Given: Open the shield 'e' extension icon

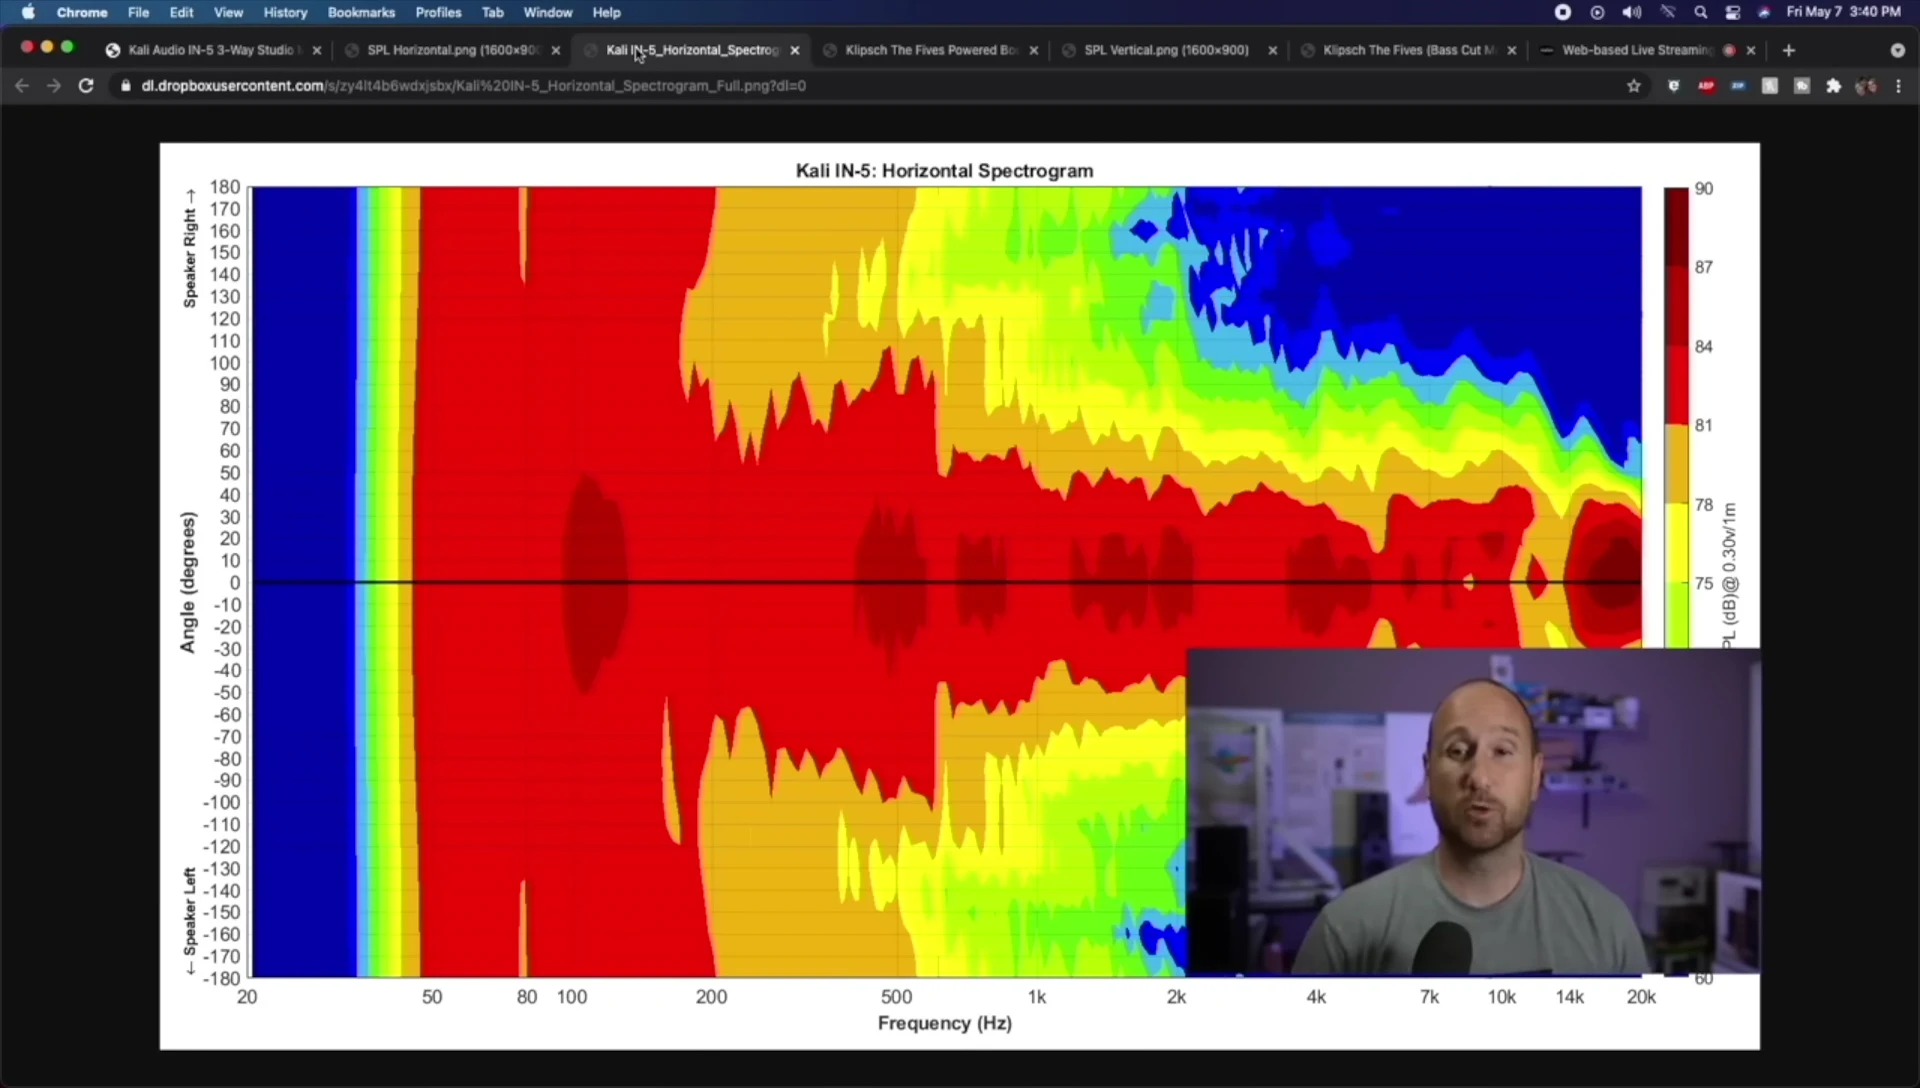Looking at the screenshot, I should click(x=1674, y=86).
